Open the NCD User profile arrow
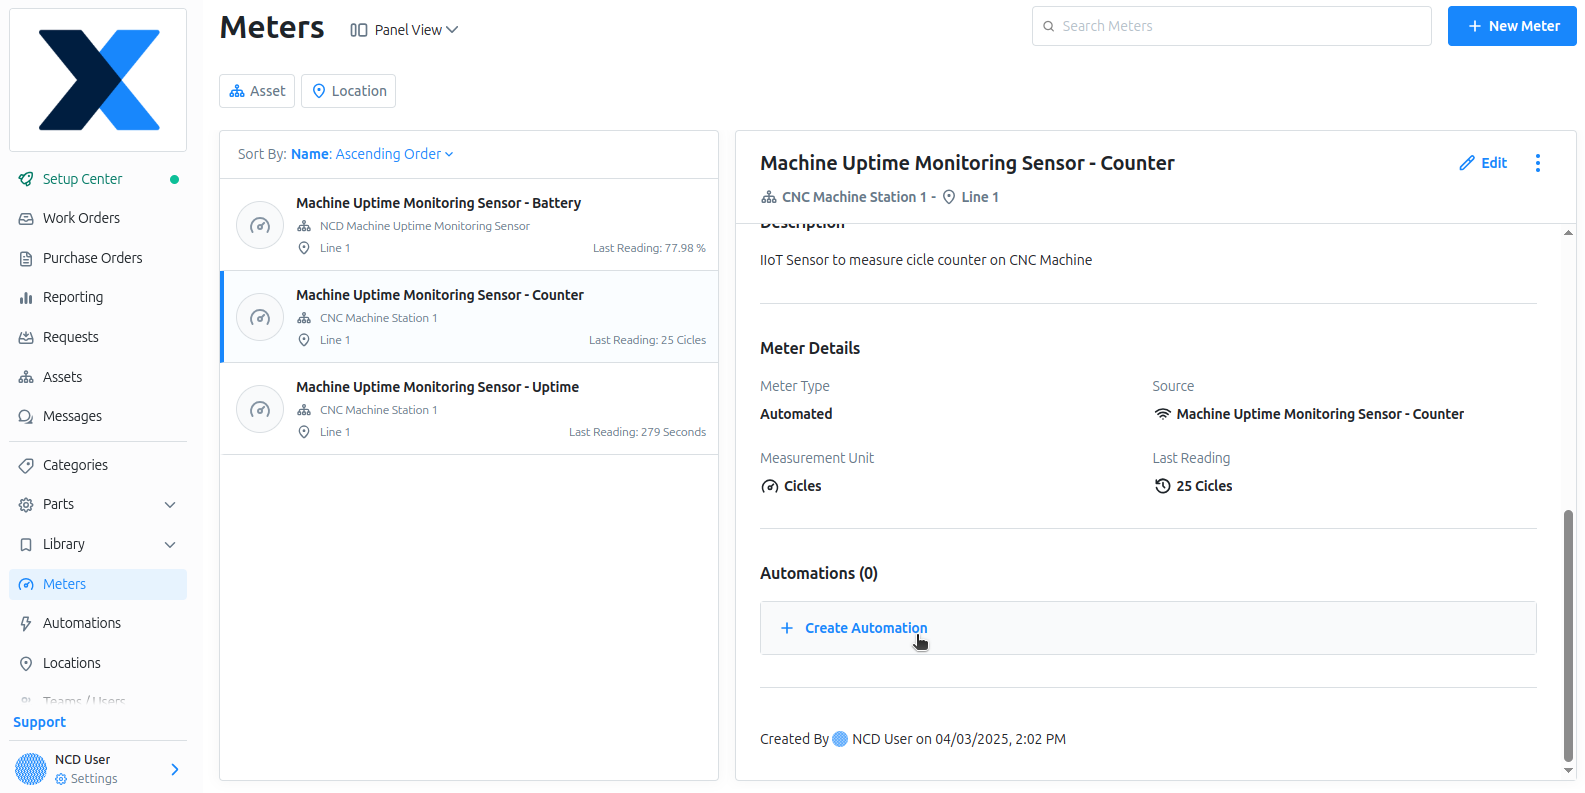Screen dimensions: 1585x793 click(175, 769)
